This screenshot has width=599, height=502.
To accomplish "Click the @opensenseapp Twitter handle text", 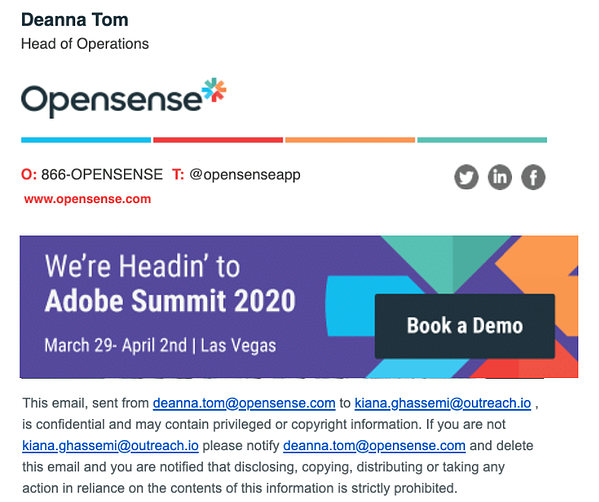I will tap(245, 175).
